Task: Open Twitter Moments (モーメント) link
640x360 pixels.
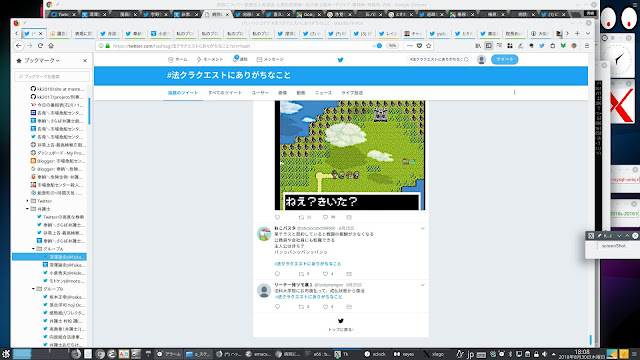Action: coord(210,60)
